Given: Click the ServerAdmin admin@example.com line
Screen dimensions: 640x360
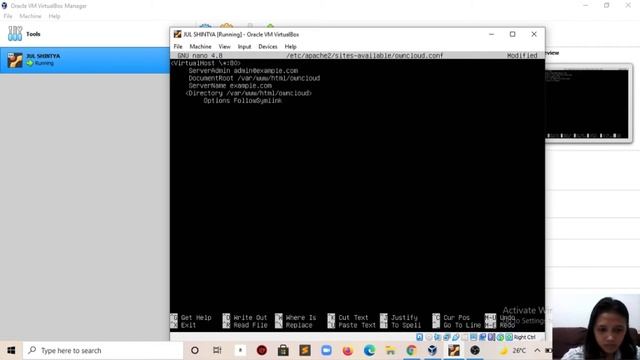Looking at the screenshot, I should [243, 71].
